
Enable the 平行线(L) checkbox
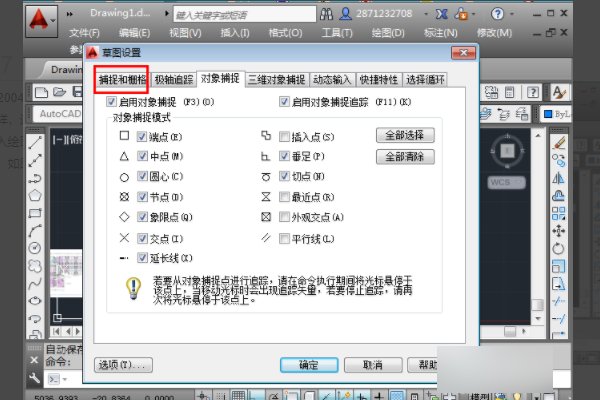point(284,239)
